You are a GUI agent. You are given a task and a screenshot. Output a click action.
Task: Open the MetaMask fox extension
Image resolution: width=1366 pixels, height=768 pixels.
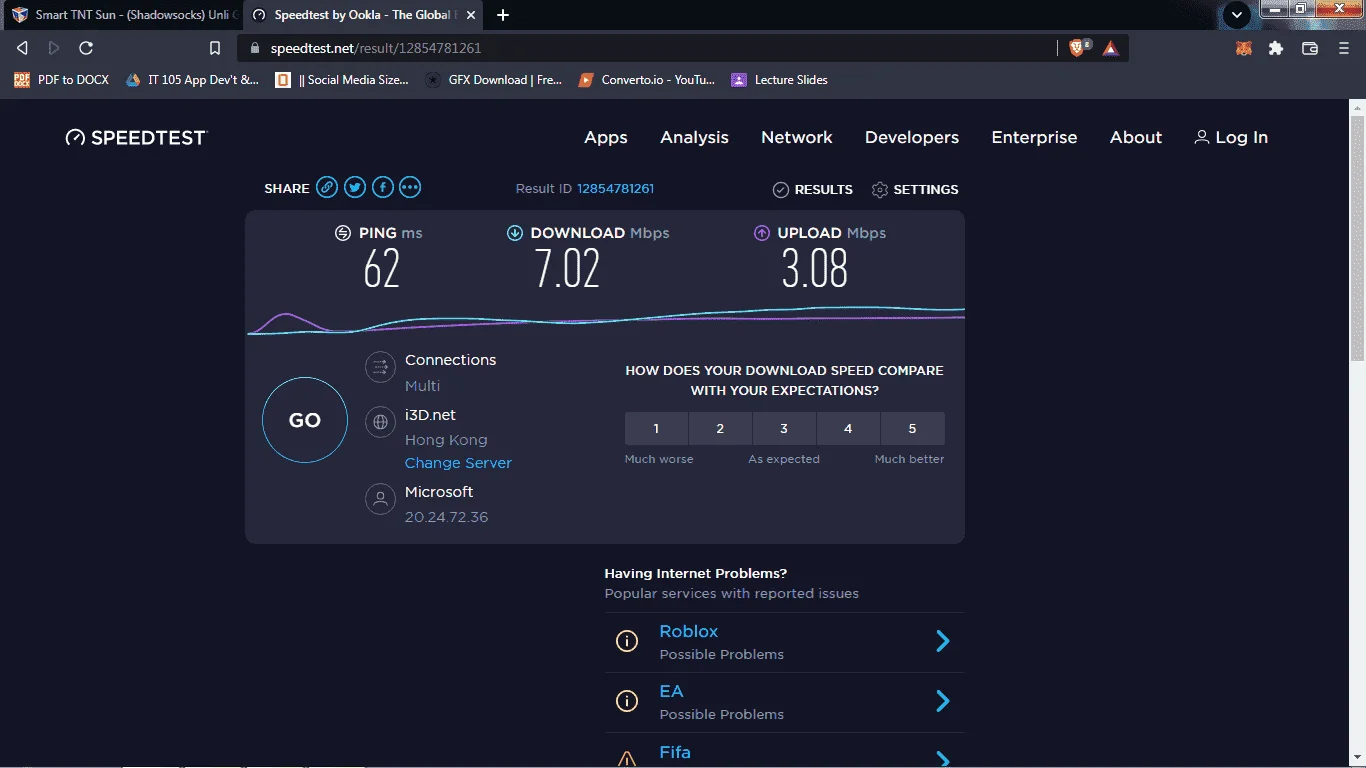point(1244,48)
